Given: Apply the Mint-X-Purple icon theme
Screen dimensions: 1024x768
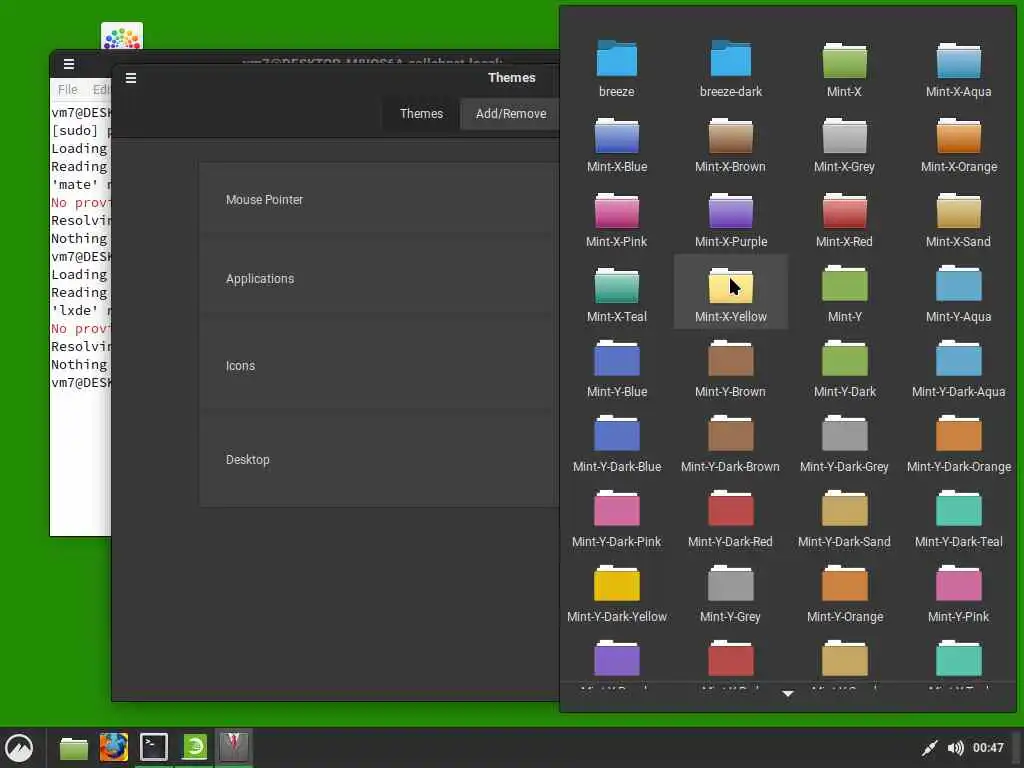Looking at the screenshot, I should [x=730, y=218].
